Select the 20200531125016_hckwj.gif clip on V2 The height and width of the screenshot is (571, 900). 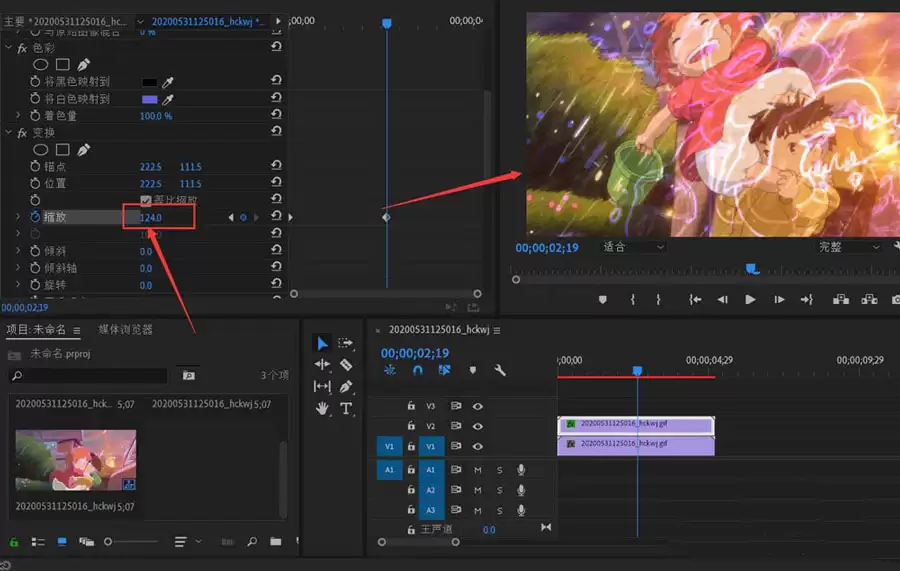636,425
